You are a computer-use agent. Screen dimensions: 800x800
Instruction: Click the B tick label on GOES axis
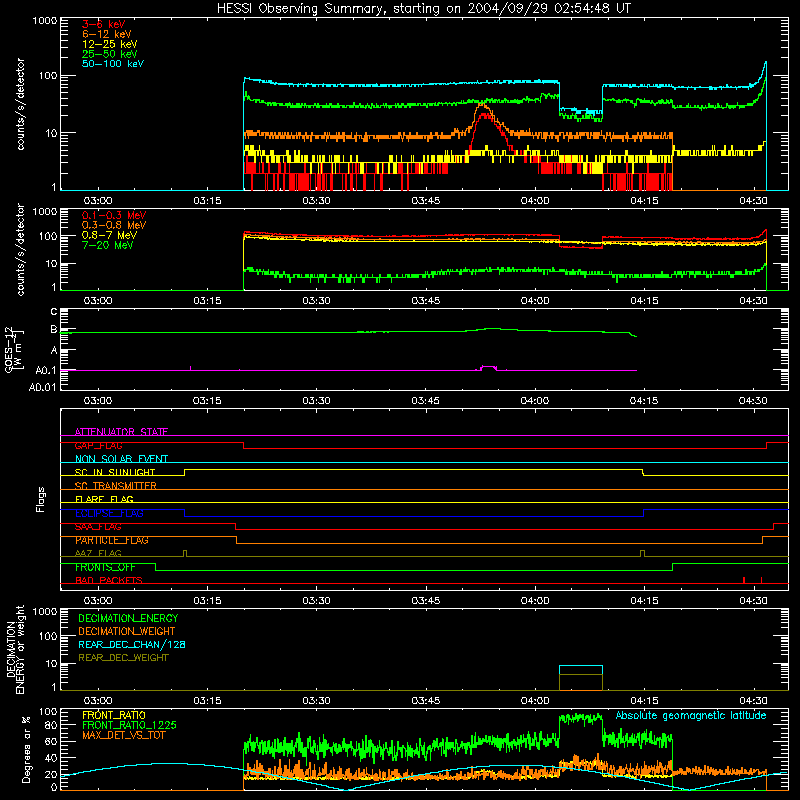pos(54,330)
